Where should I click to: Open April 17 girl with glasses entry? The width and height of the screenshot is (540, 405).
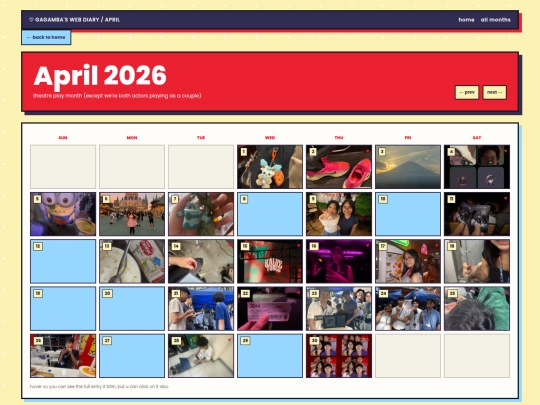coord(408,261)
